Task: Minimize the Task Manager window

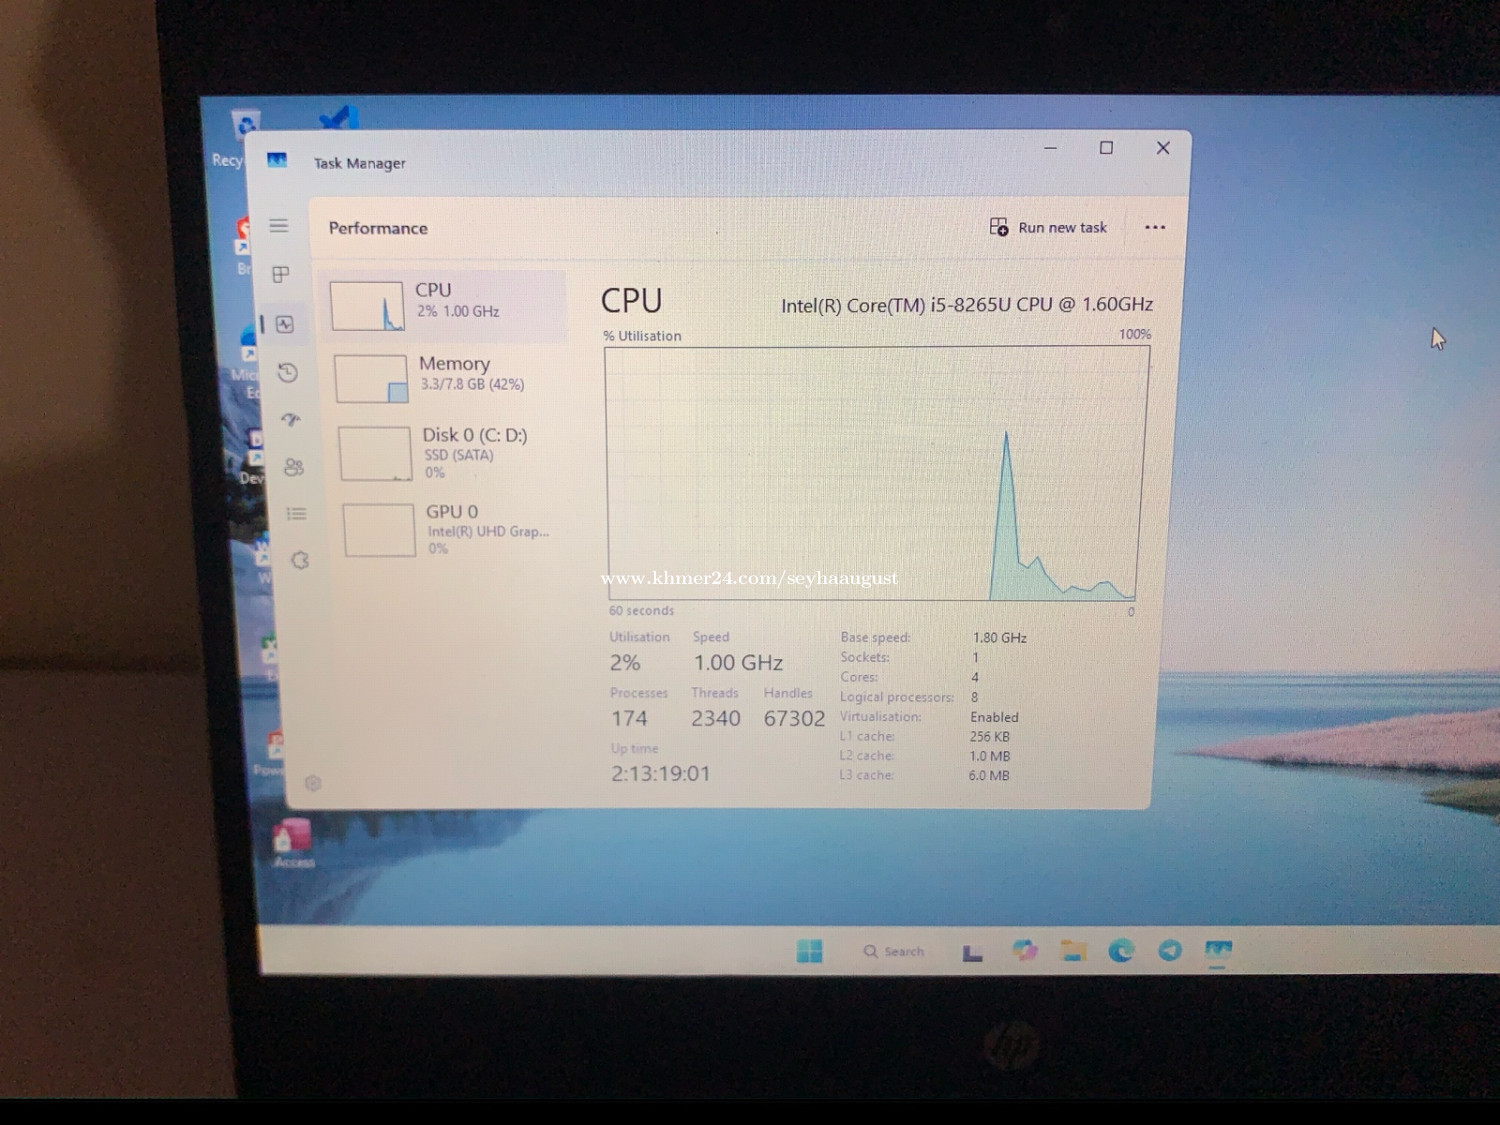Action: (1050, 148)
